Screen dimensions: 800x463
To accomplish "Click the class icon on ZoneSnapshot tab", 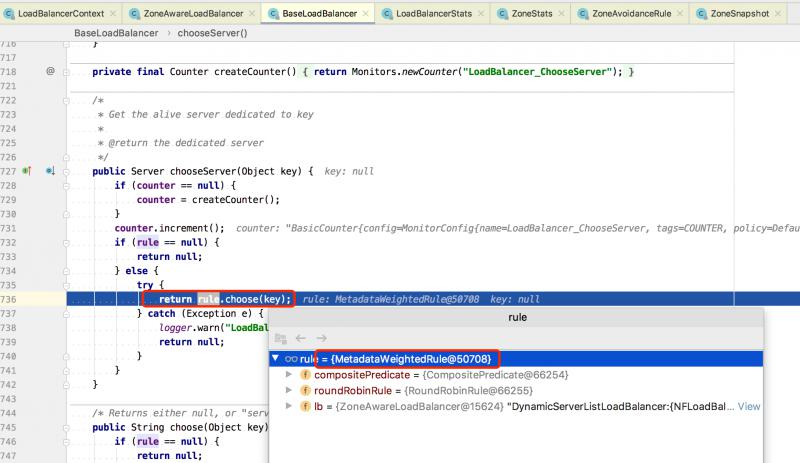I will 702,14.
